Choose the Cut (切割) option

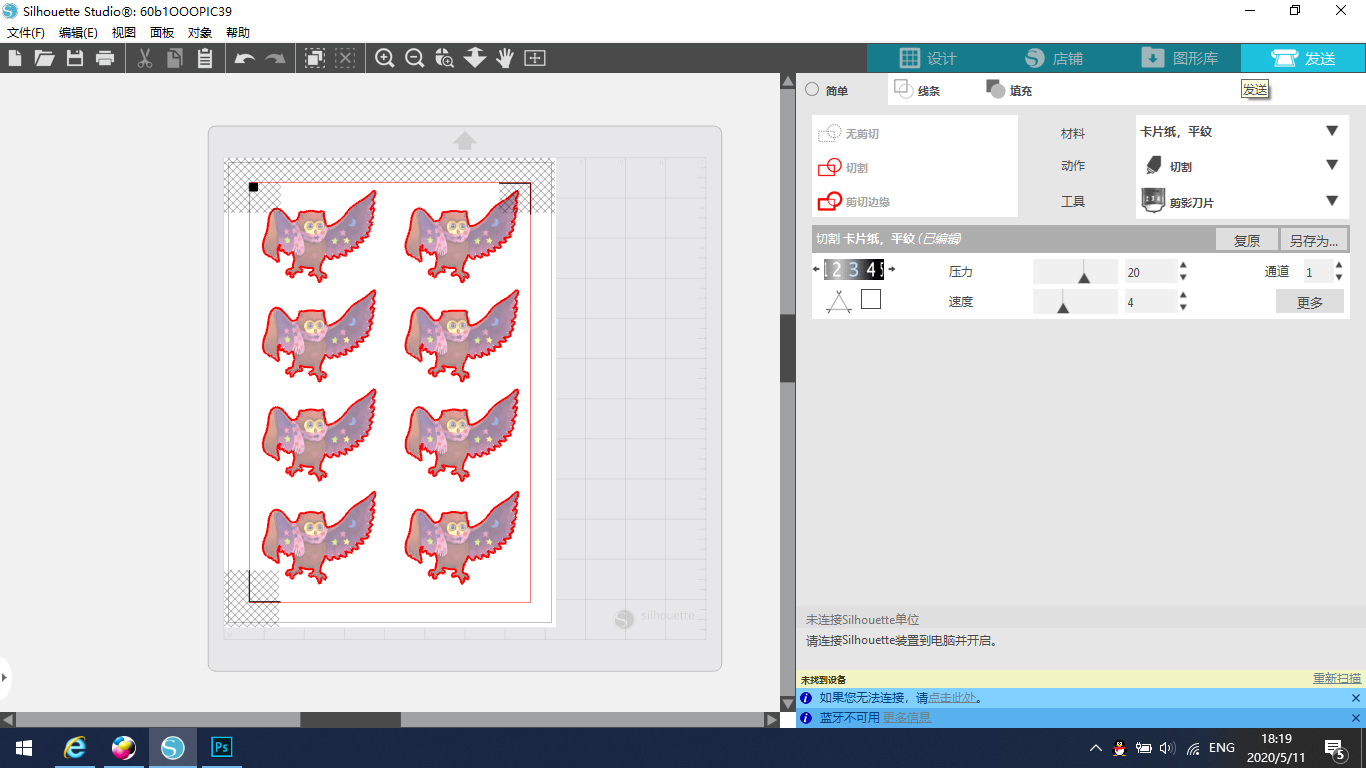pyautogui.click(x=843, y=167)
